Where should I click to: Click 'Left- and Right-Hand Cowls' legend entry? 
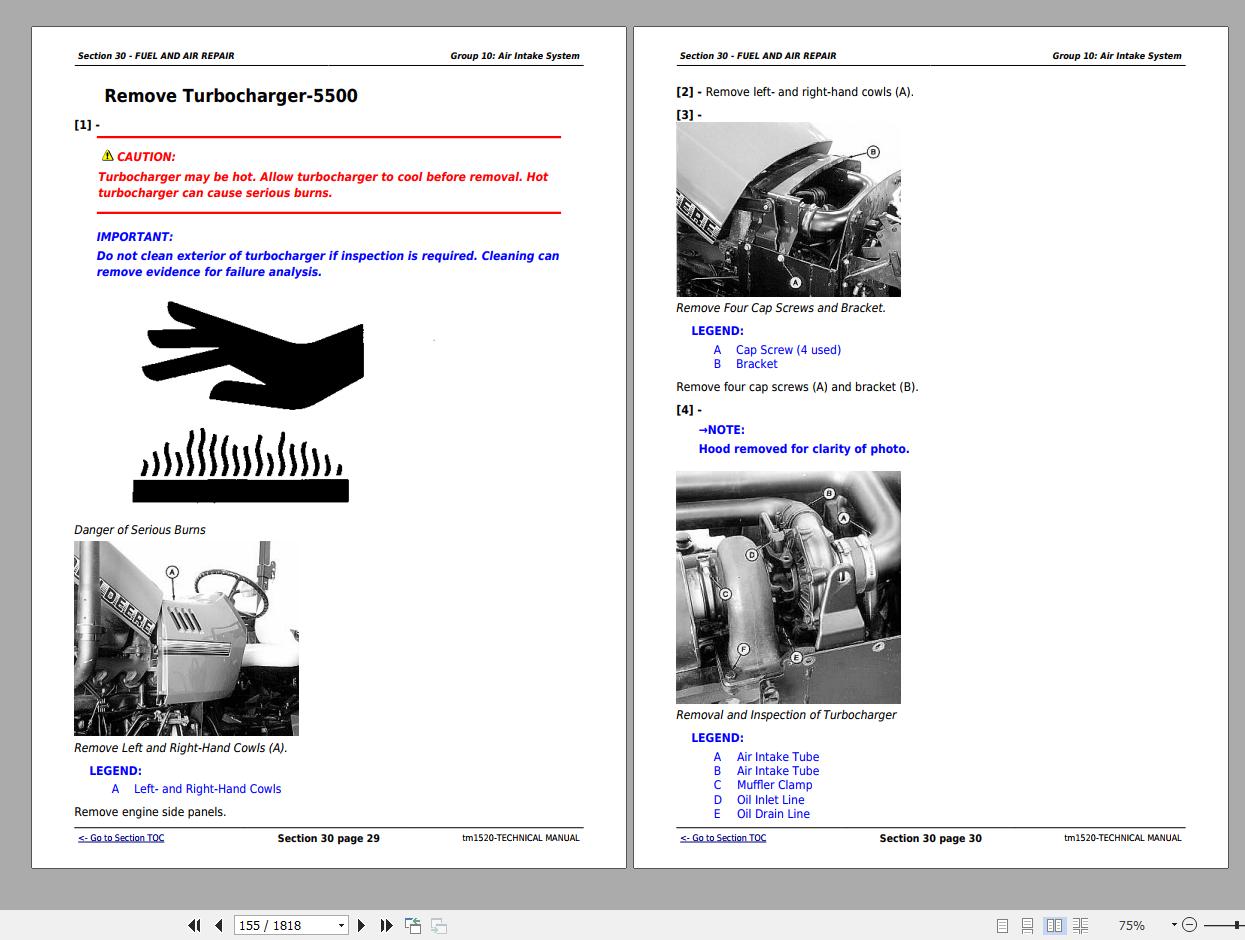(208, 789)
